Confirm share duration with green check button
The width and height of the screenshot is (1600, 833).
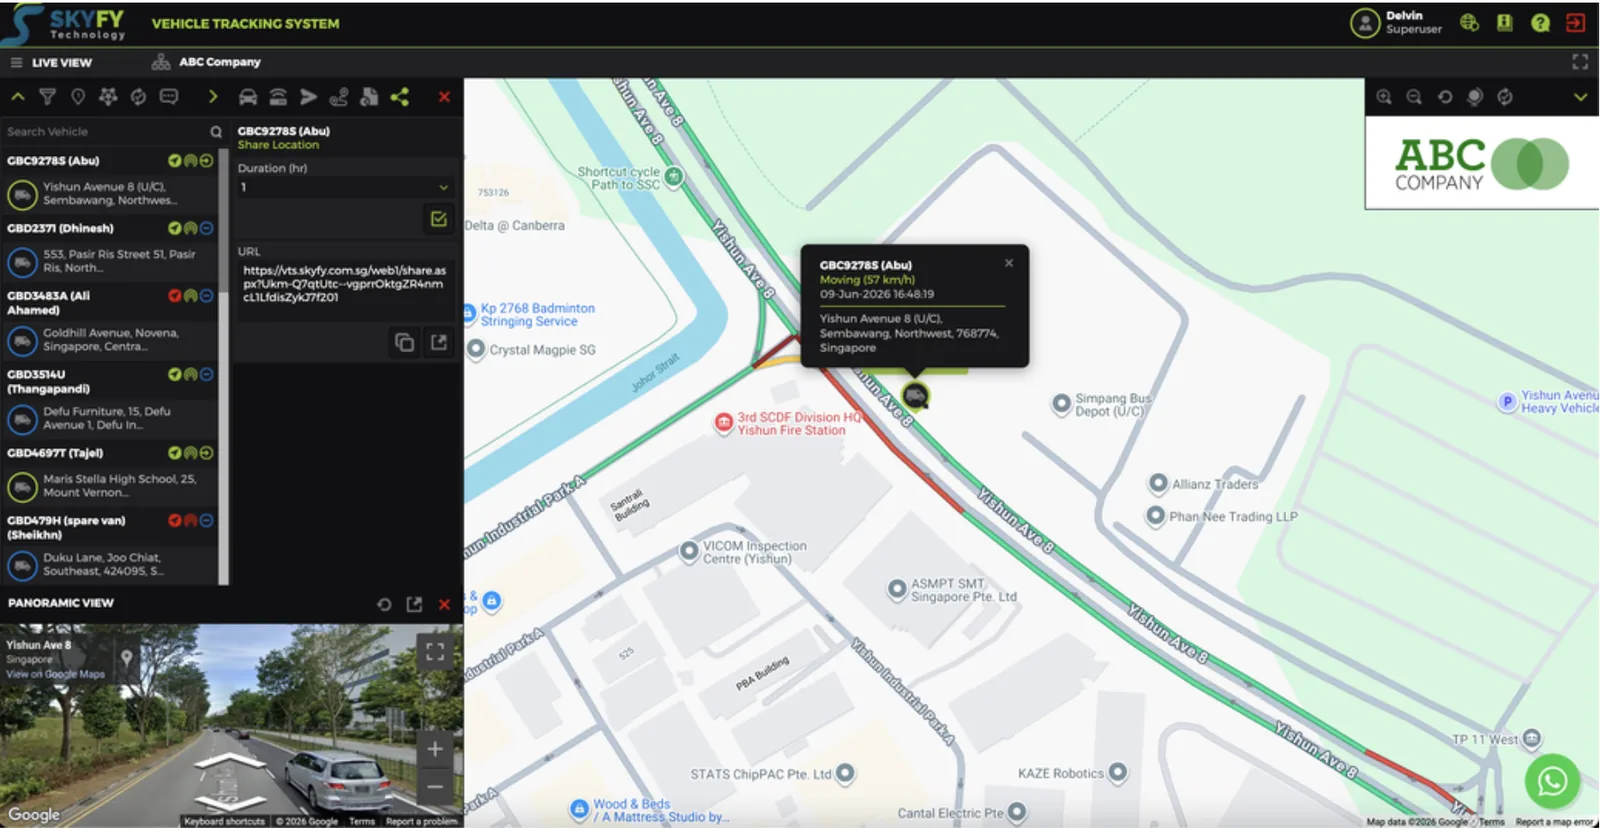click(x=439, y=219)
